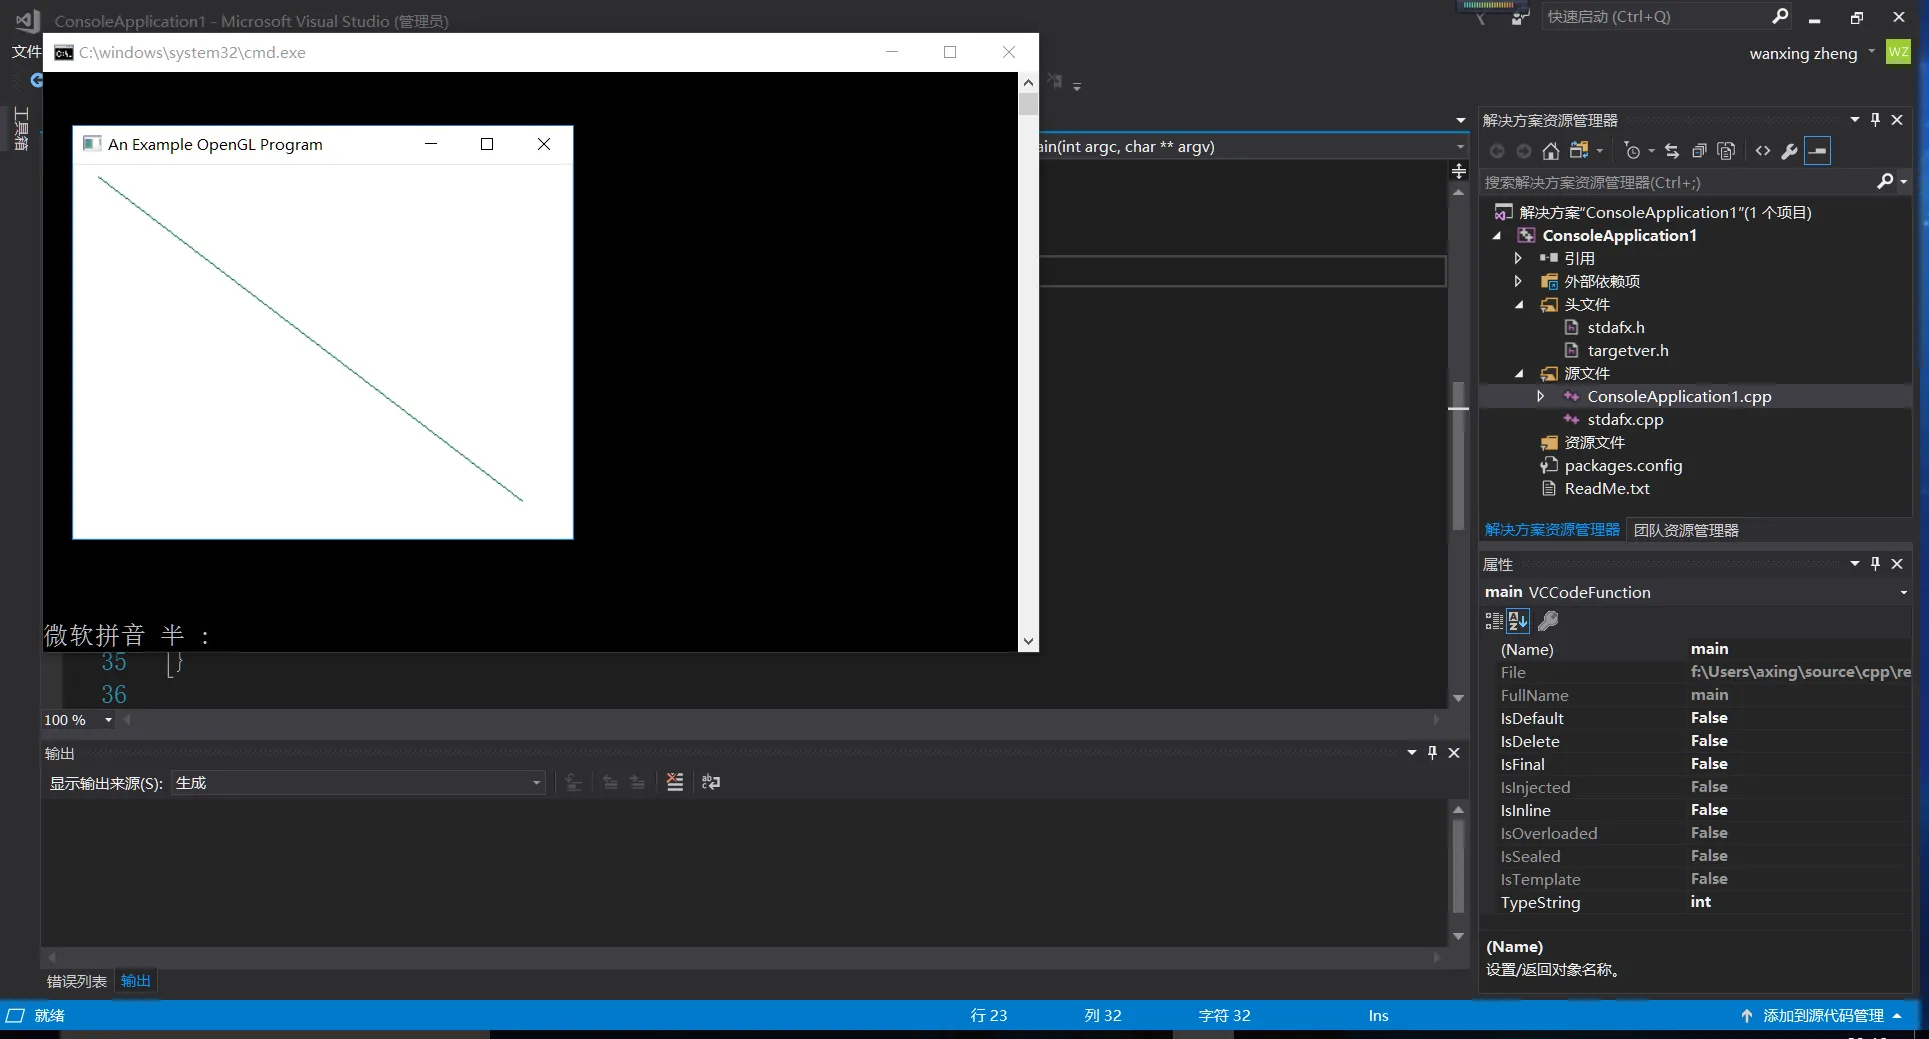Select targetver.h file
The height and width of the screenshot is (1039, 1929).
(x=1627, y=350)
